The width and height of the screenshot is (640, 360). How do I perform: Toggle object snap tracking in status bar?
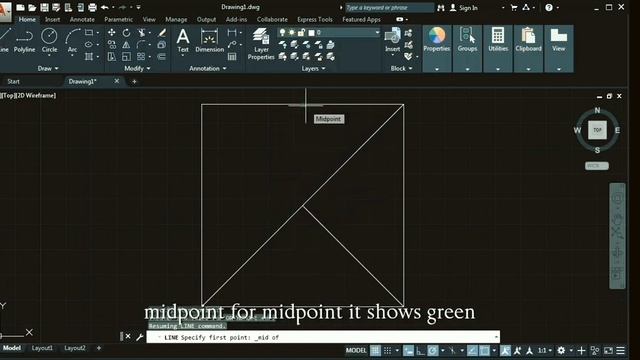click(472, 350)
